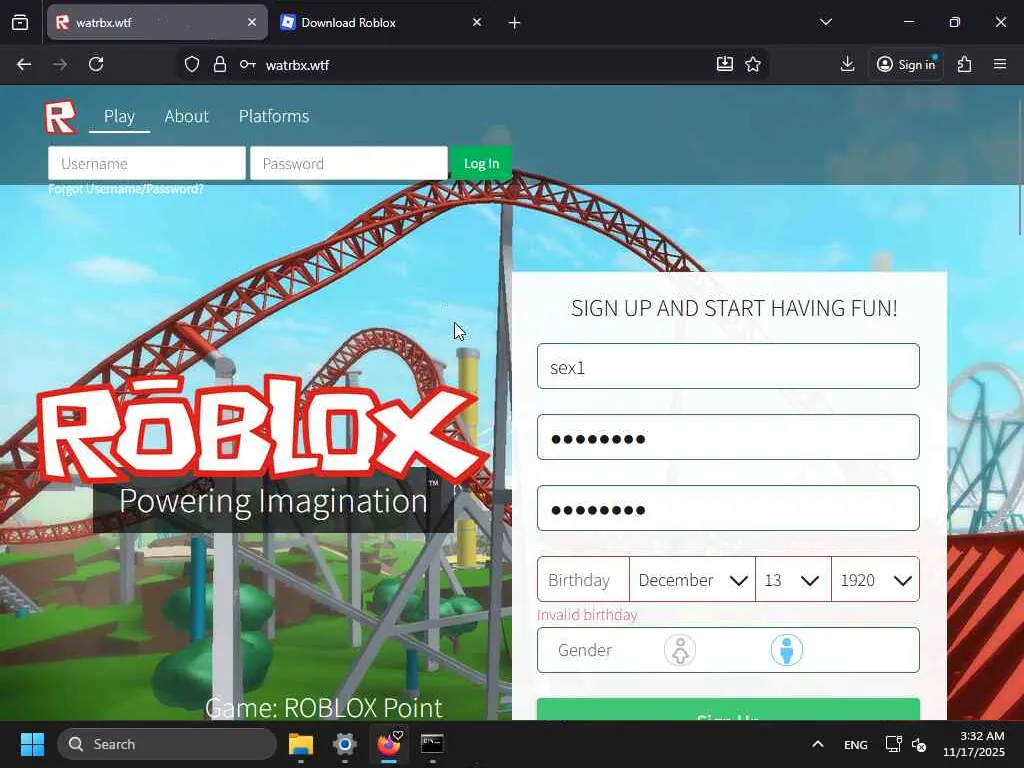Open the Downloads panel
The image size is (1024, 768).
pyautogui.click(x=847, y=64)
